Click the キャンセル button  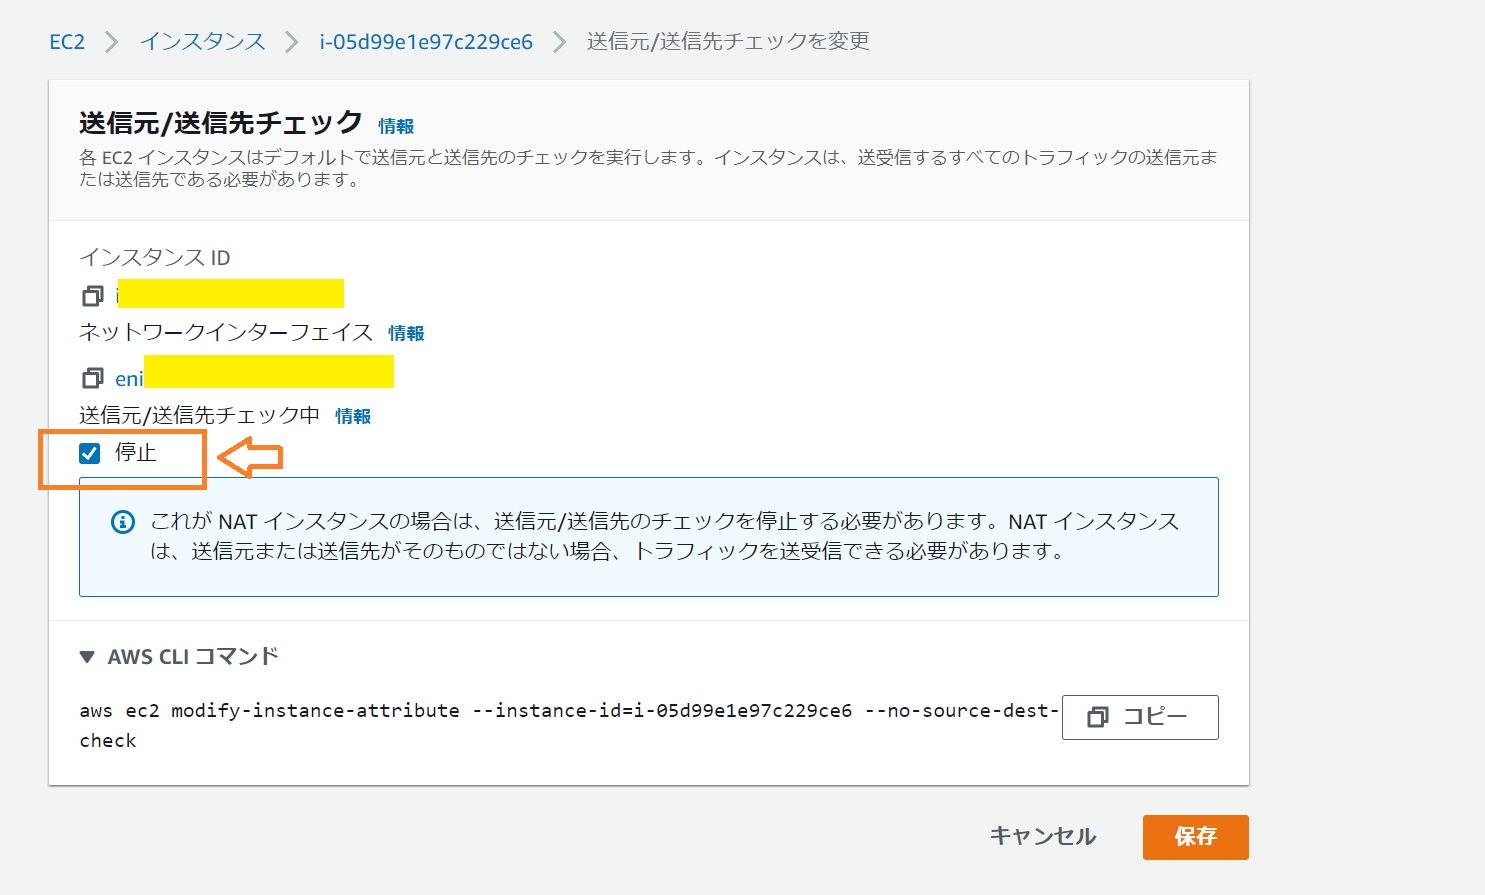1041,837
